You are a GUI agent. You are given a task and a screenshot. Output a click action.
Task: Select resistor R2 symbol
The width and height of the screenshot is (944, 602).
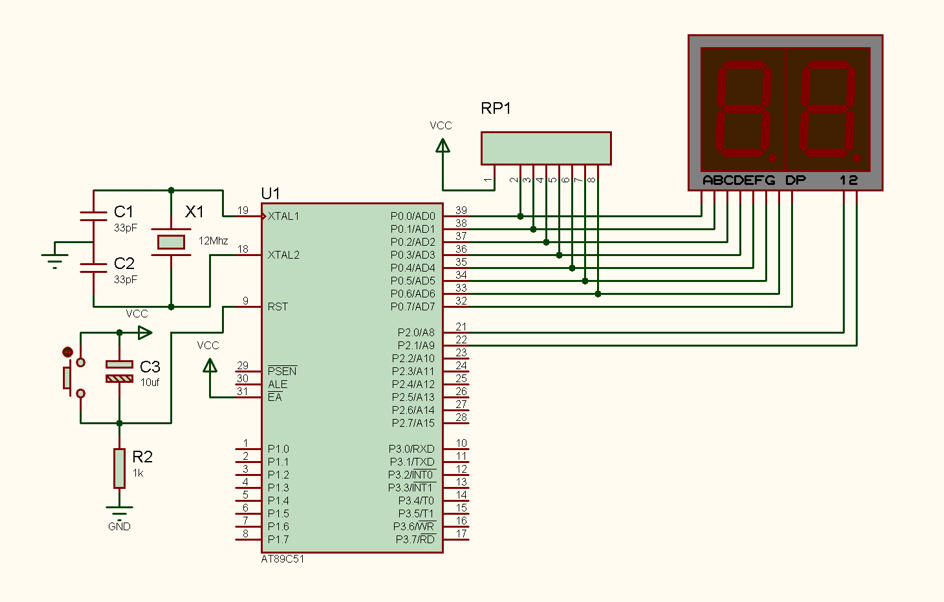click(x=119, y=468)
